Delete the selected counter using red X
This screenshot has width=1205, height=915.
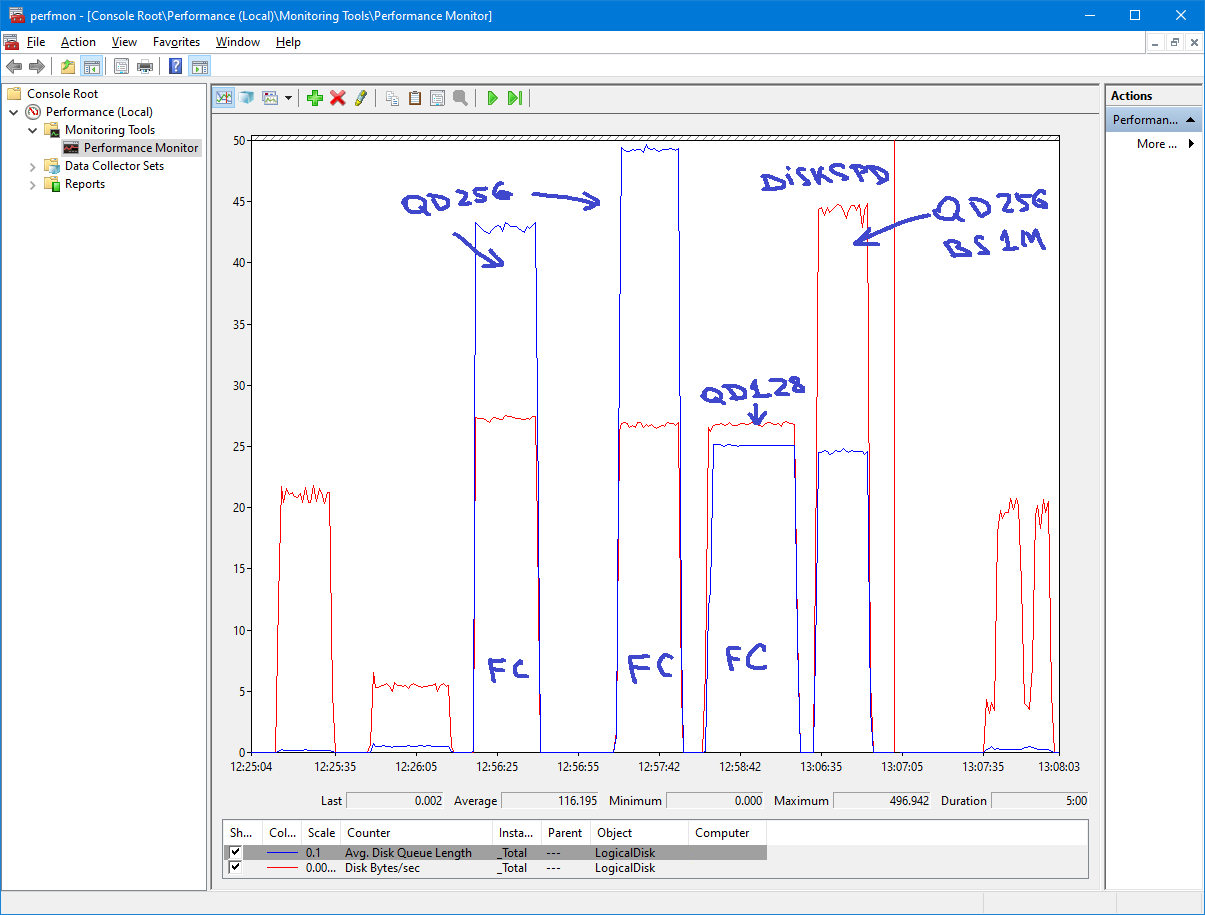(x=338, y=97)
